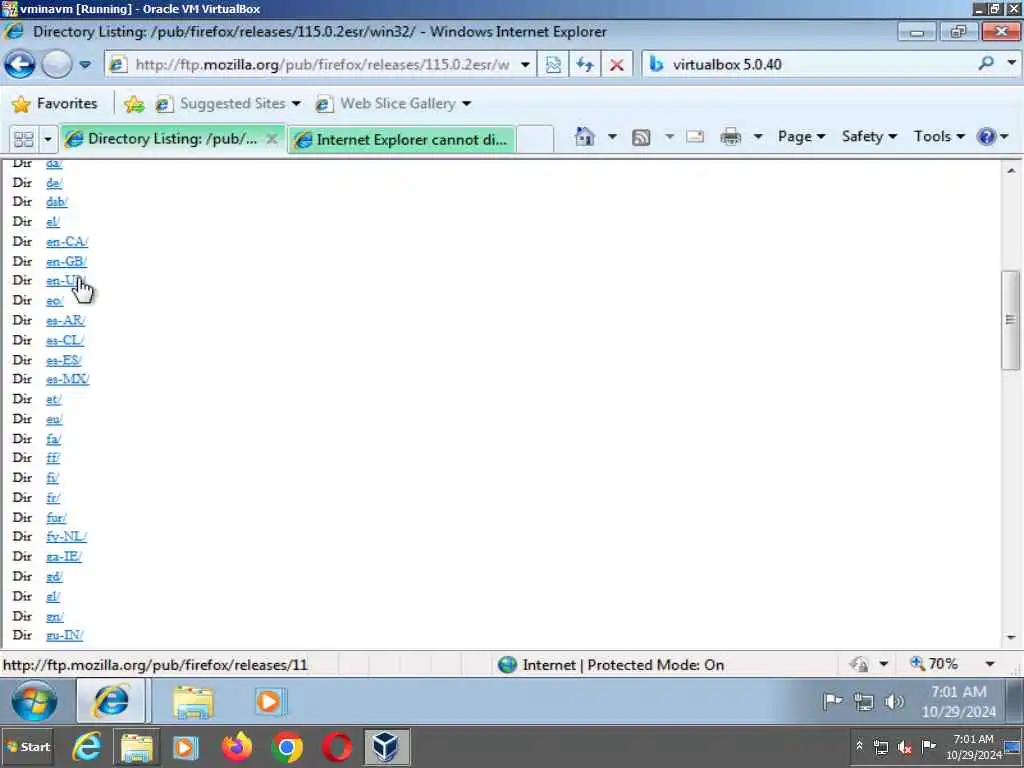Click the red Stop loading icon
This screenshot has width=1024, height=768.
[x=616, y=65]
